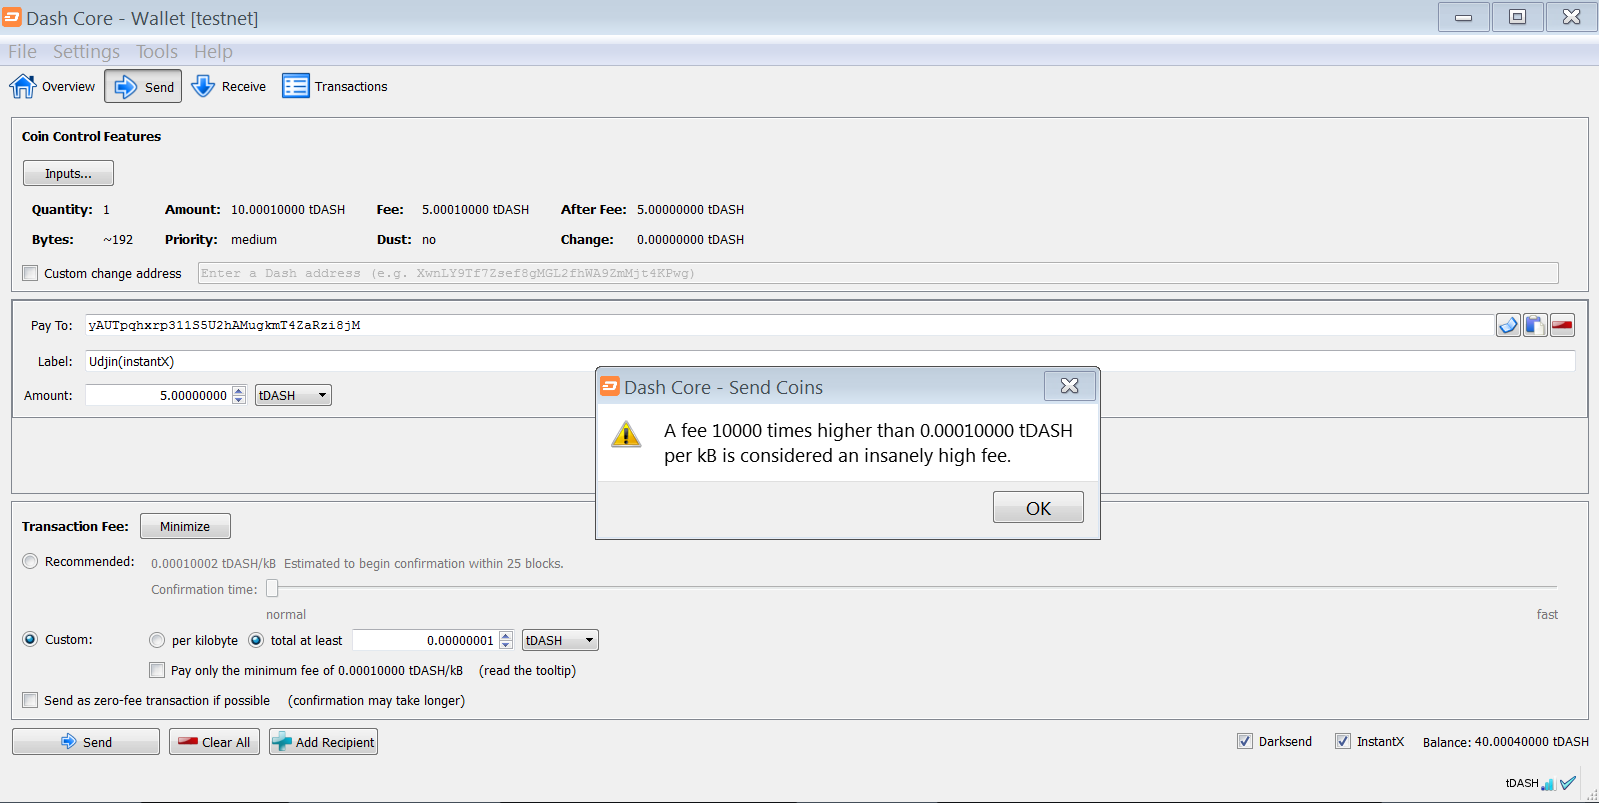Enable Send as zero-fee transaction
The width and height of the screenshot is (1599, 803).
pyautogui.click(x=30, y=700)
